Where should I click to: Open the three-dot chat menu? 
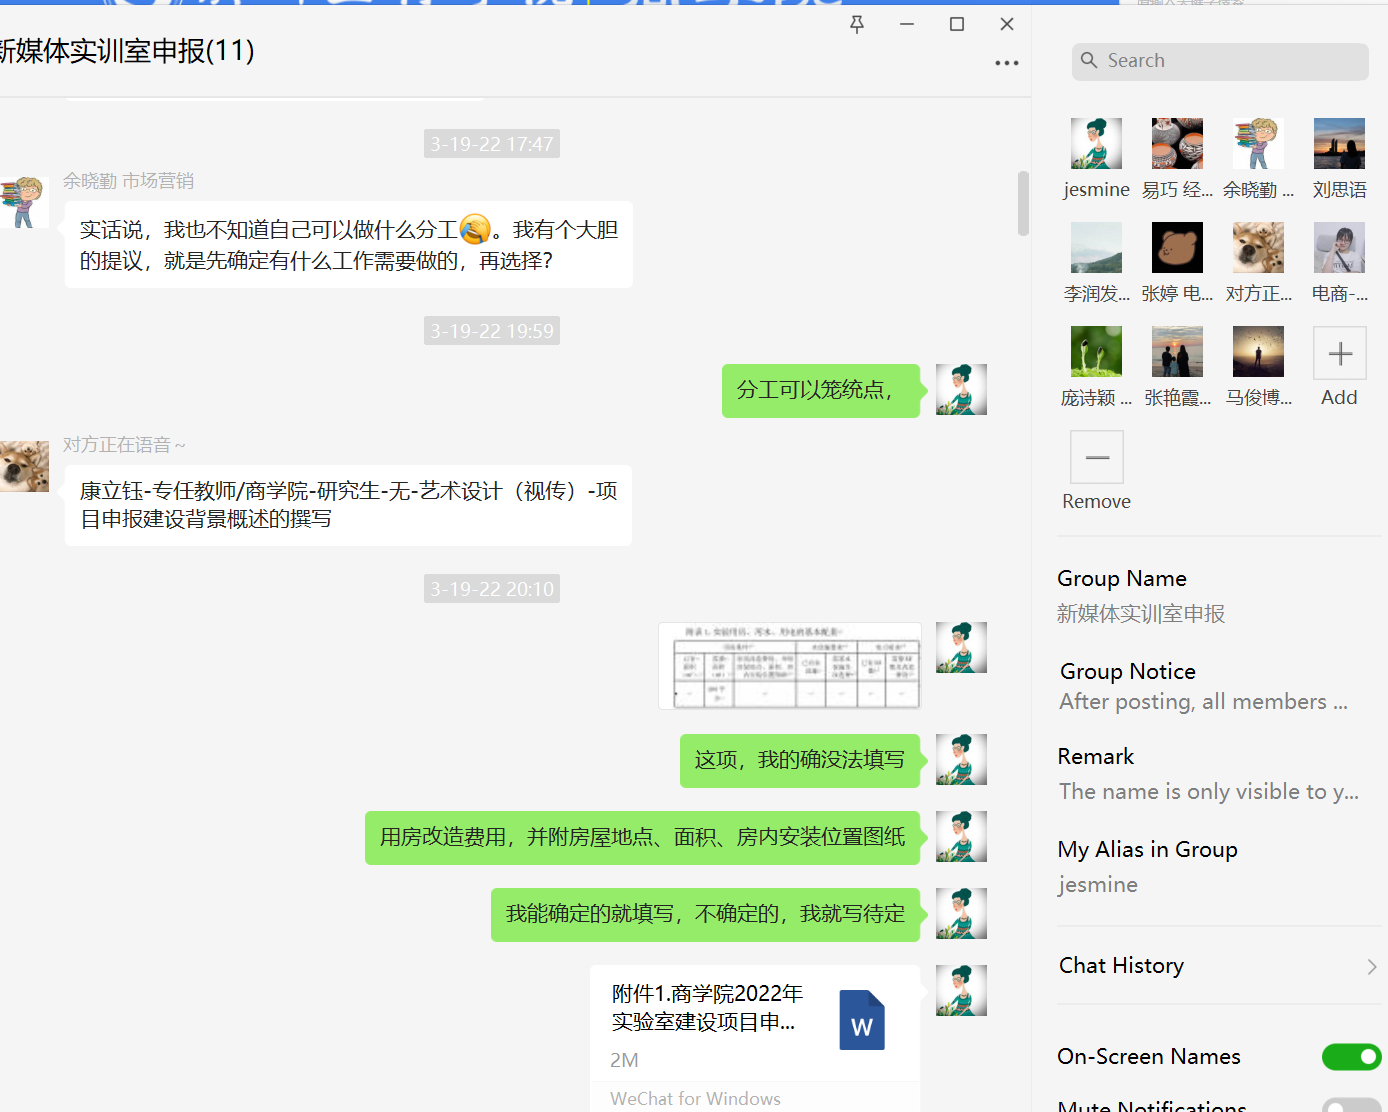point(1006,63)
